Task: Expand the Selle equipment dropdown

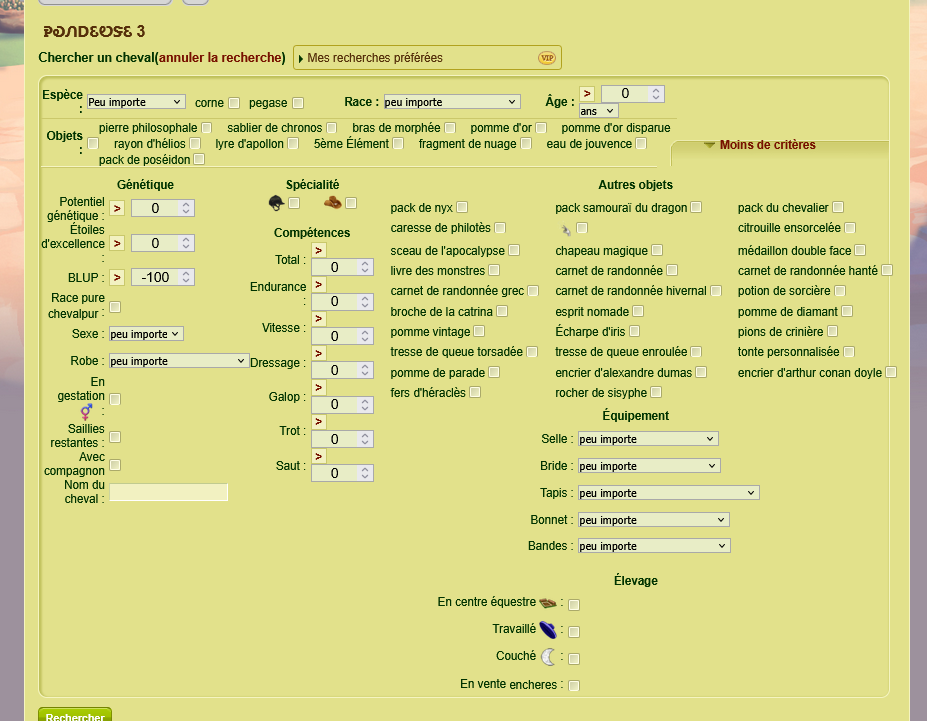Action: tap(647, 439)
